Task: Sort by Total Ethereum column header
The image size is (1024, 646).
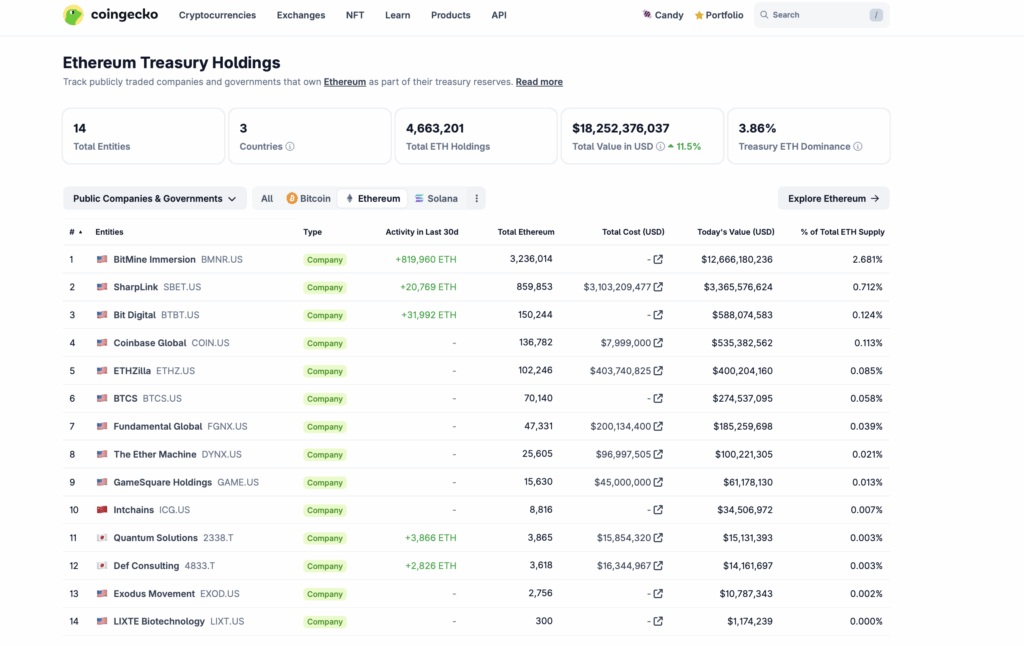Action: point(526,232)
